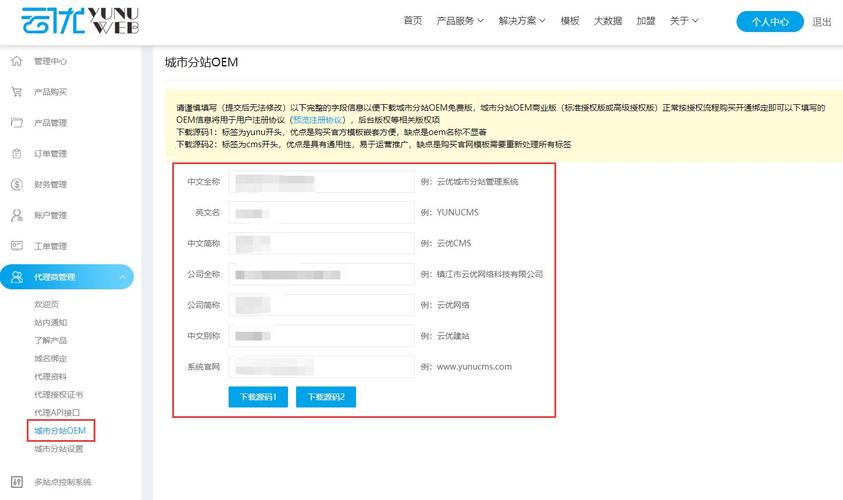Collapse the 代理商管理 section chevron
This screenshot has width=843, height=500.
click(122, 277)
